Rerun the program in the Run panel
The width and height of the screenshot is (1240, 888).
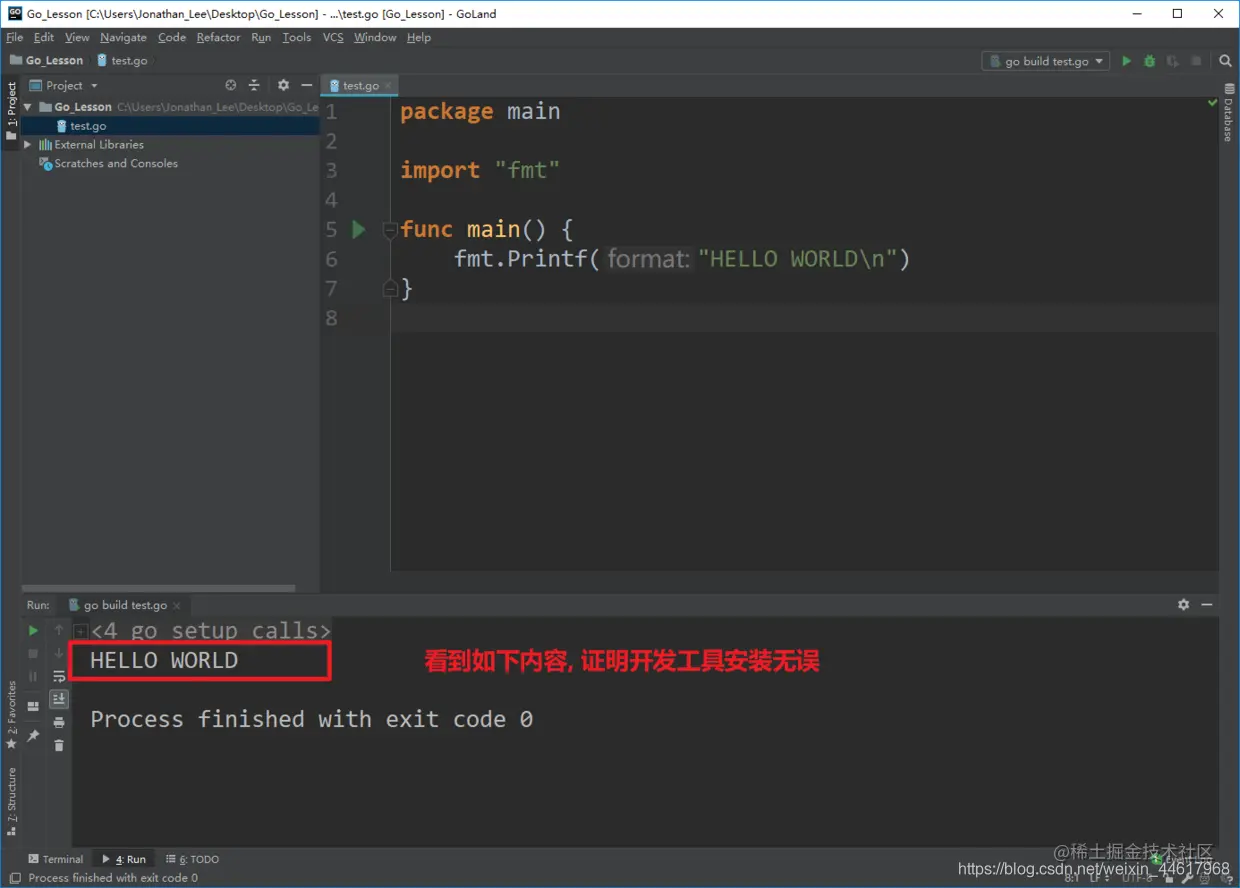[33, 631]
